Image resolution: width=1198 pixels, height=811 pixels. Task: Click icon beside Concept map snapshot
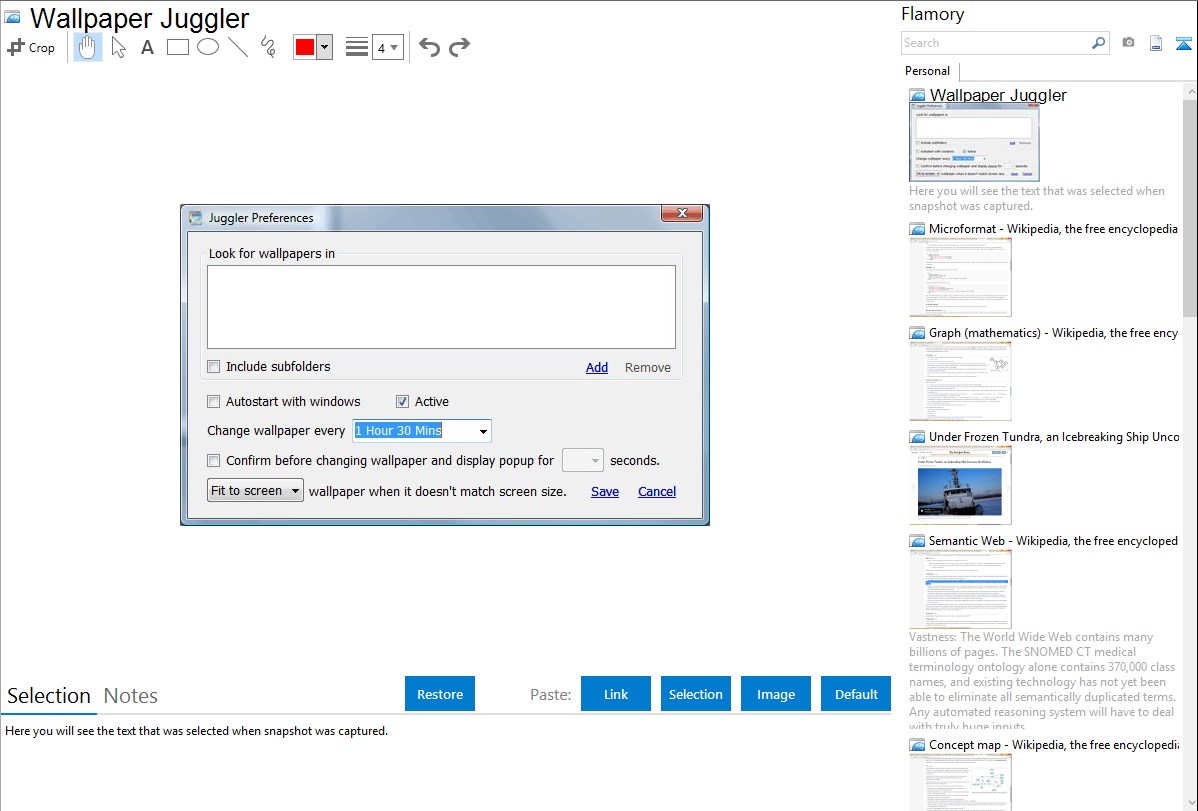918,745
